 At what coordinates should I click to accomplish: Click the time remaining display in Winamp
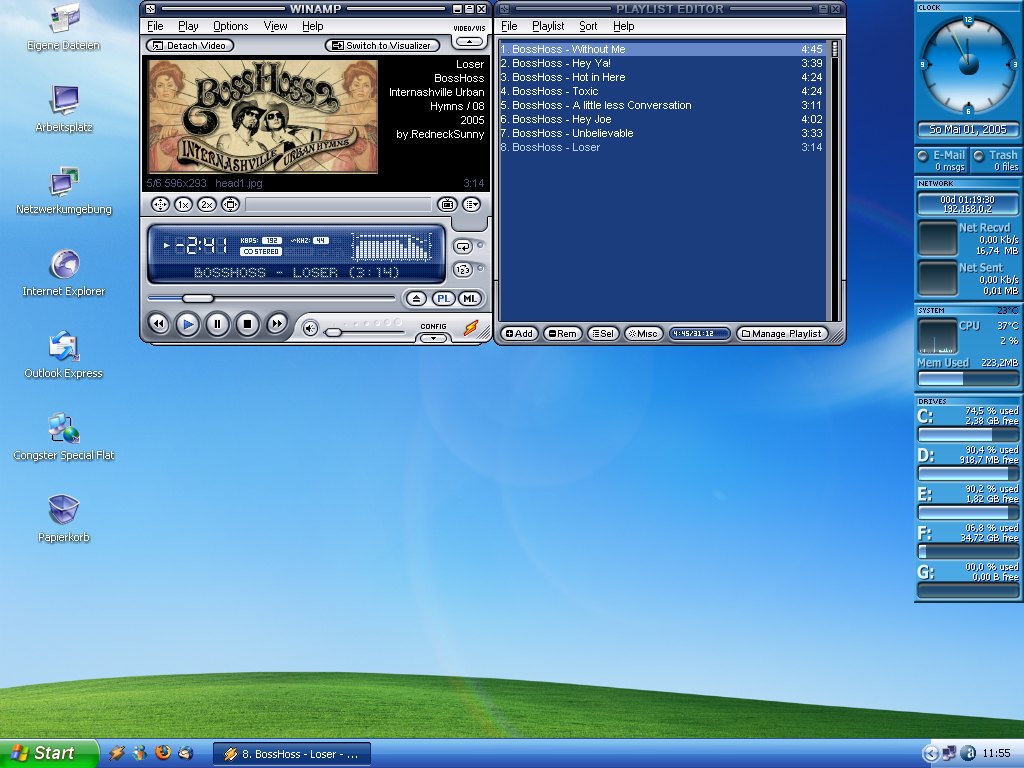tap(202, 246)
